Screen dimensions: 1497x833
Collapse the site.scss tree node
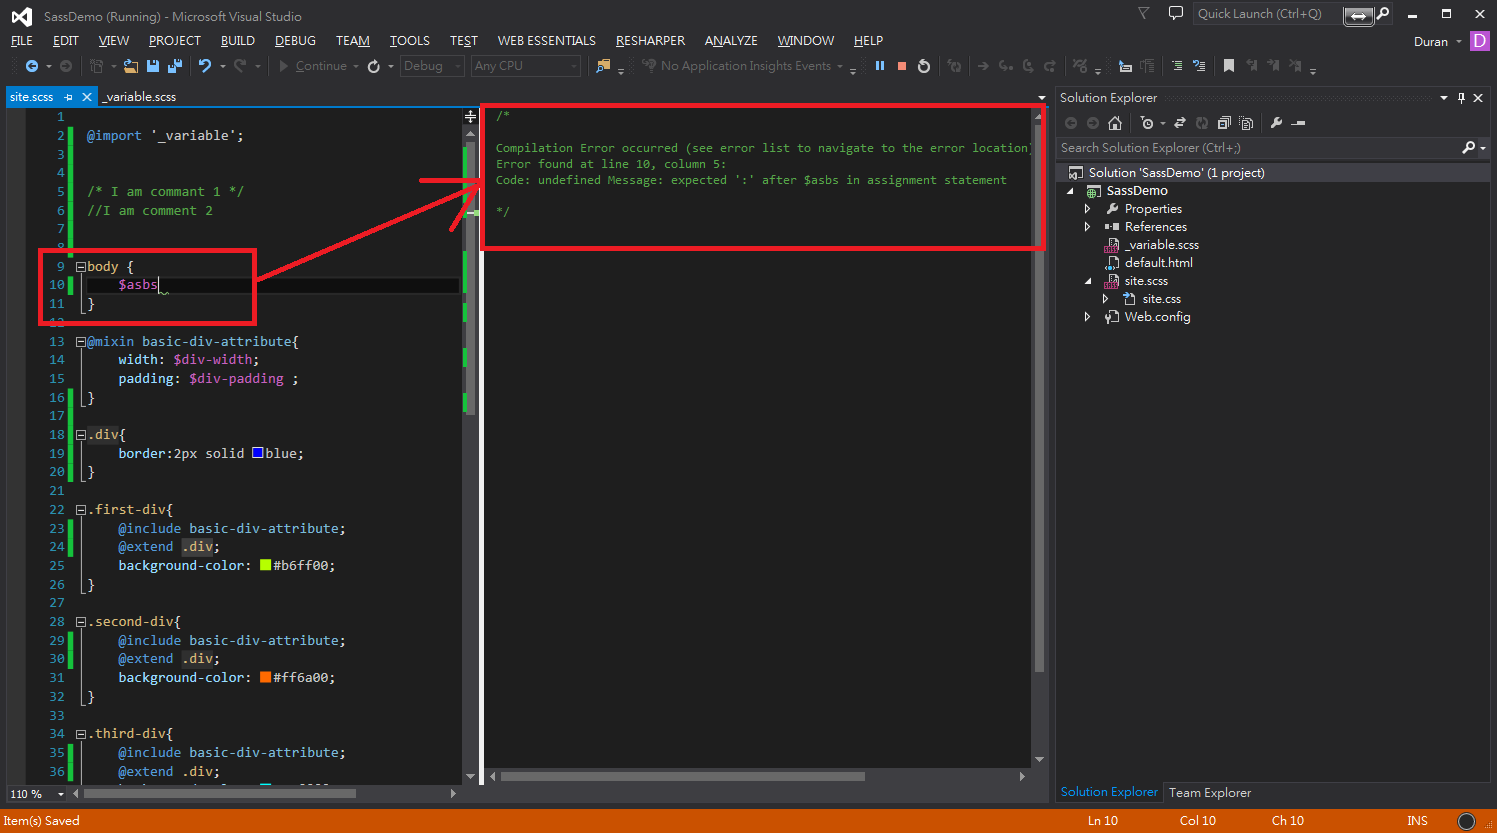tap(1088, 281)
